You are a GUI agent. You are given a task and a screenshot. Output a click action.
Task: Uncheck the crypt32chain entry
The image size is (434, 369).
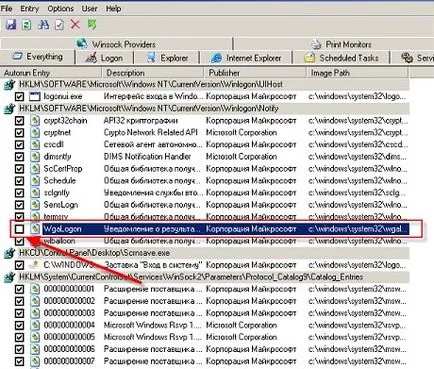(x=20, y=121)
